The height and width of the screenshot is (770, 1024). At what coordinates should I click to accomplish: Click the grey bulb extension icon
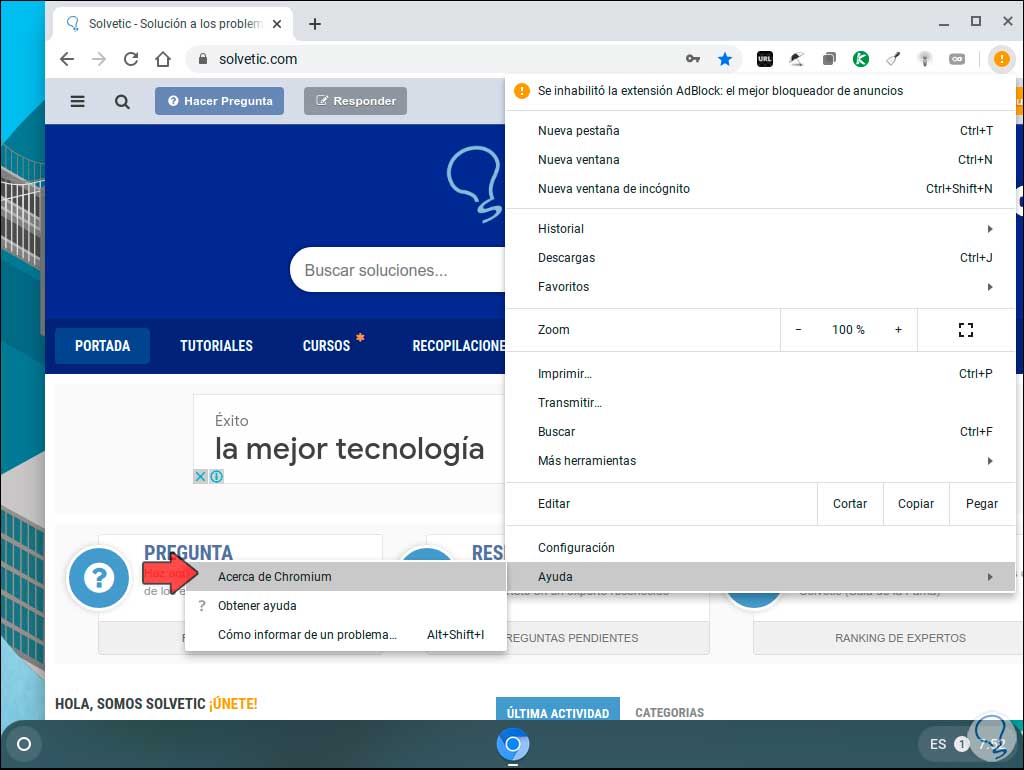click(x=925, y=59)
